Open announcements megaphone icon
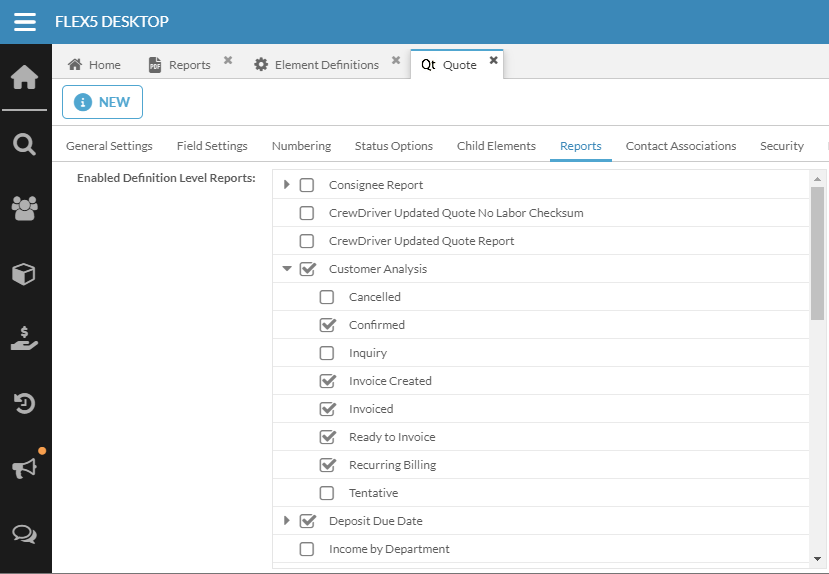The width and height of the screenshot is (829, 574). tap(24, 468)
